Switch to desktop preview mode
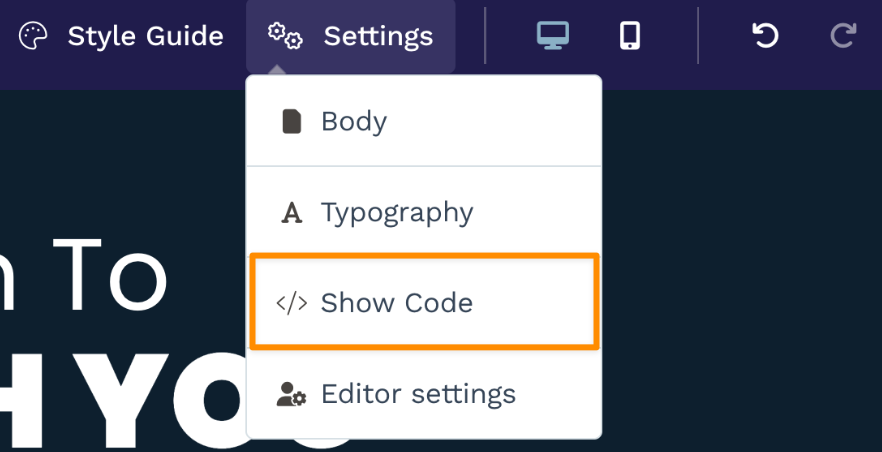Viewport: 882px width, 452px height. (x=553, y=36)
